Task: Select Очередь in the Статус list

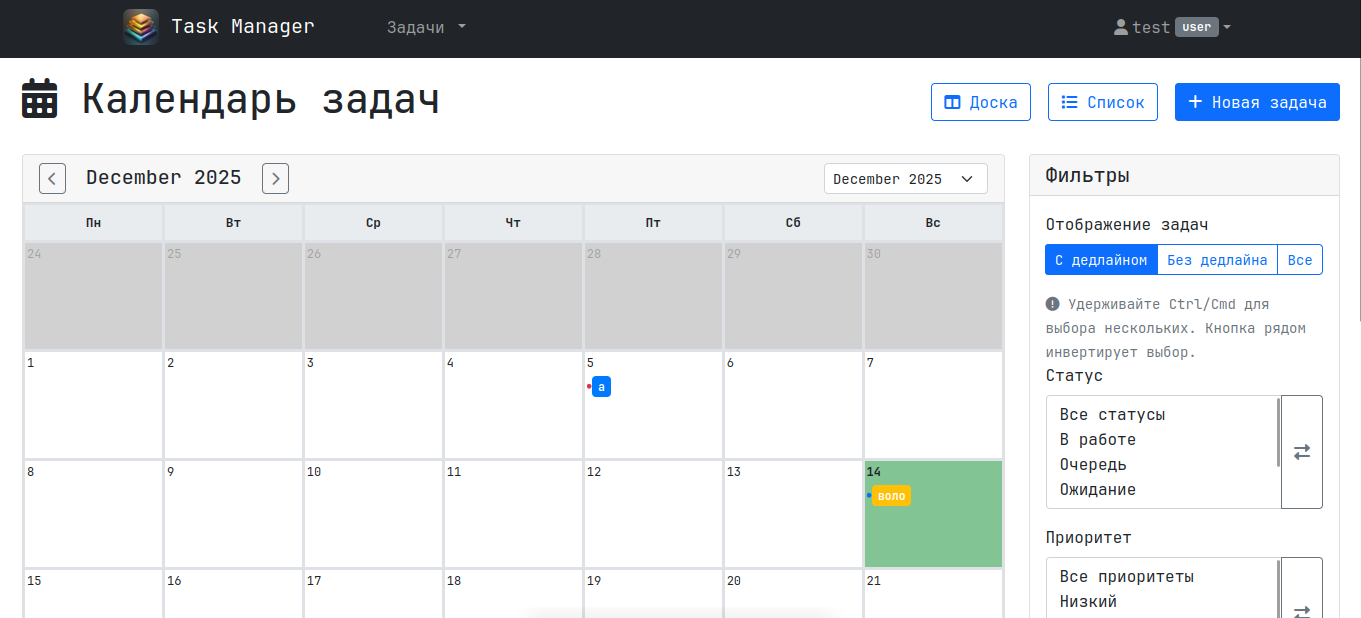Action: click(1093, 464)
